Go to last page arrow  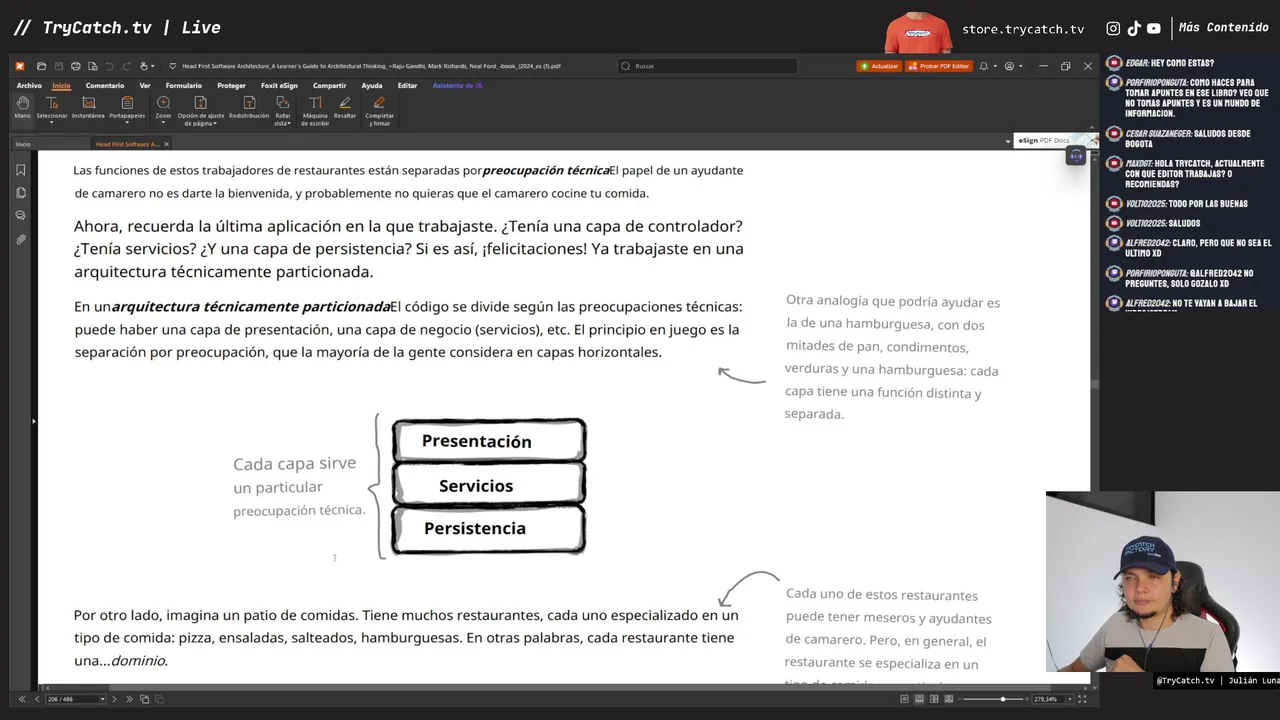(128, 699)
